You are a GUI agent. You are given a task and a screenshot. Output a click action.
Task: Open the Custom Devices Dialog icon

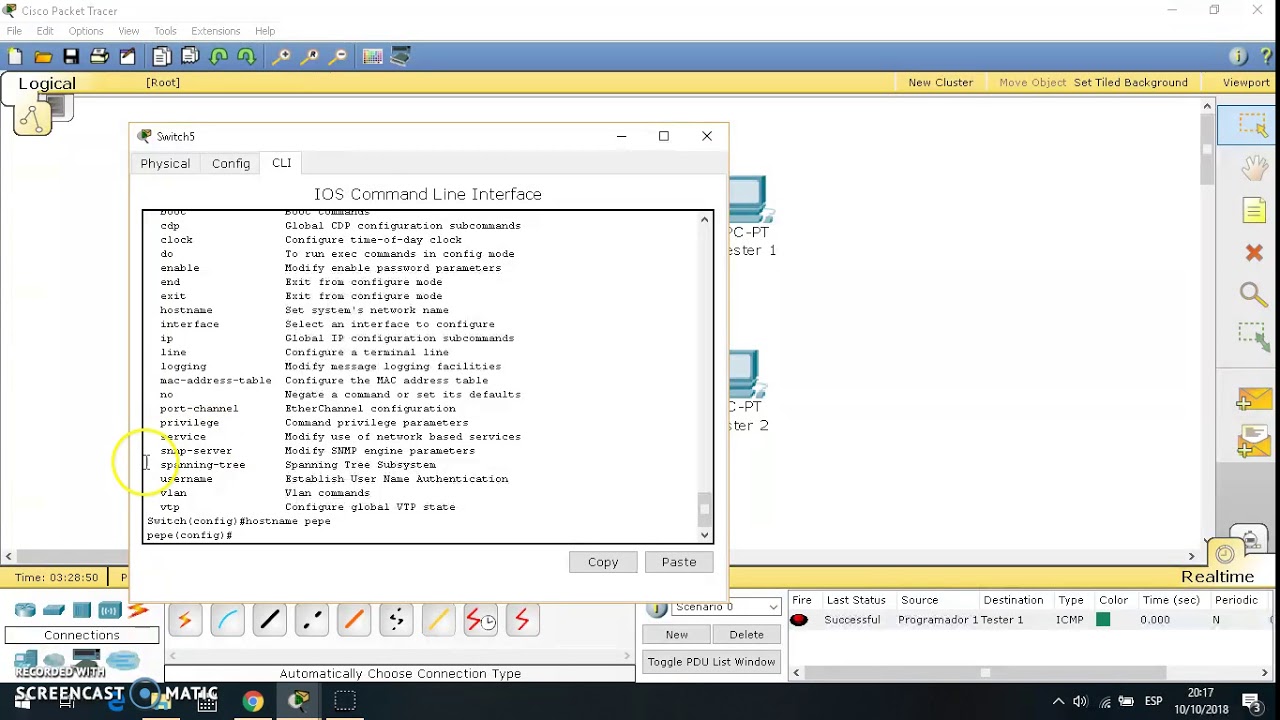401,57
